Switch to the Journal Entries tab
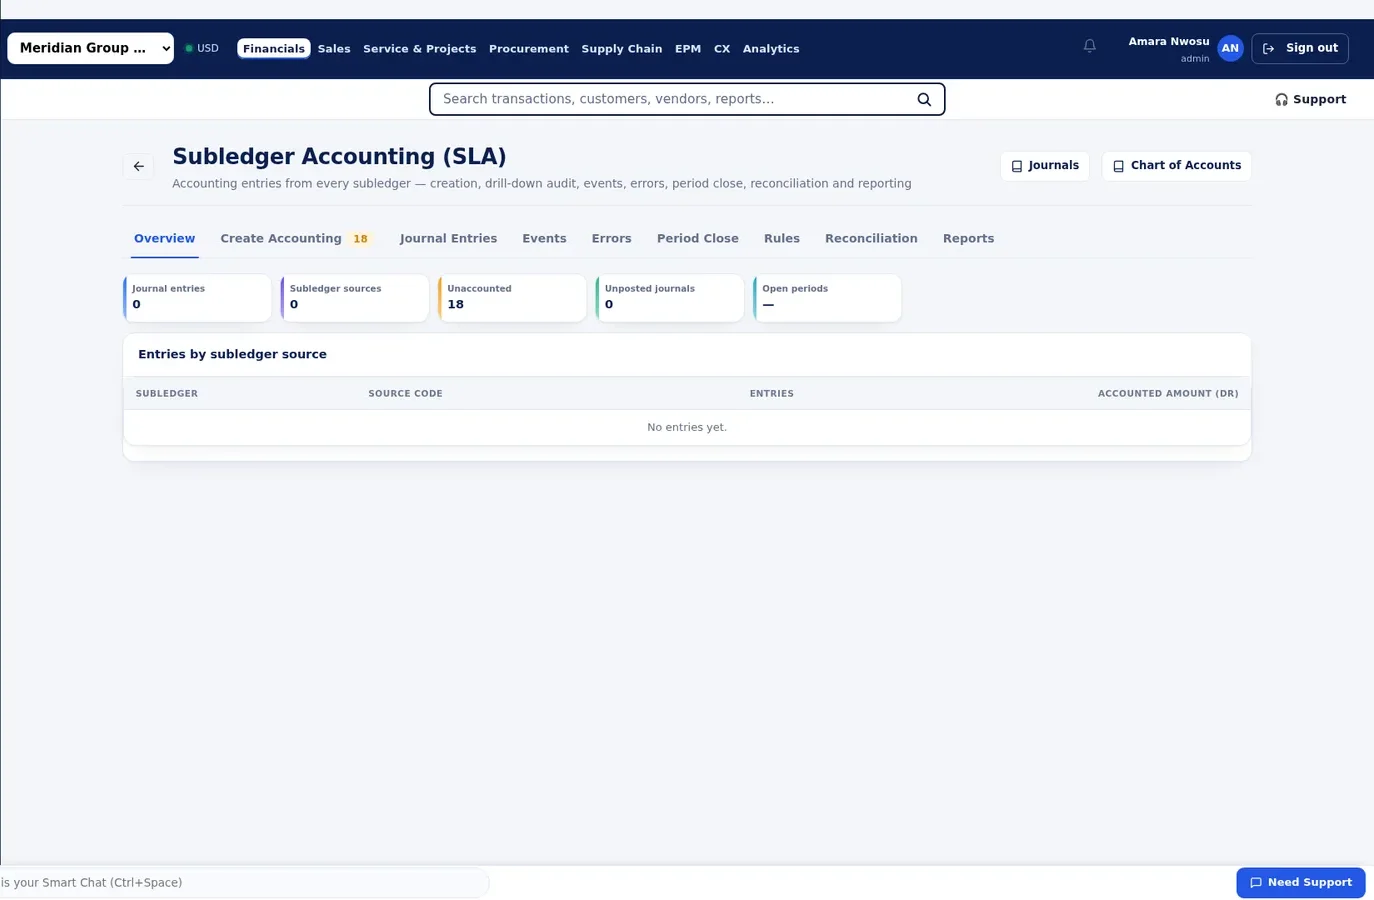The height and width of the screenshot is (900, 1374). click(x=448, y=239)
